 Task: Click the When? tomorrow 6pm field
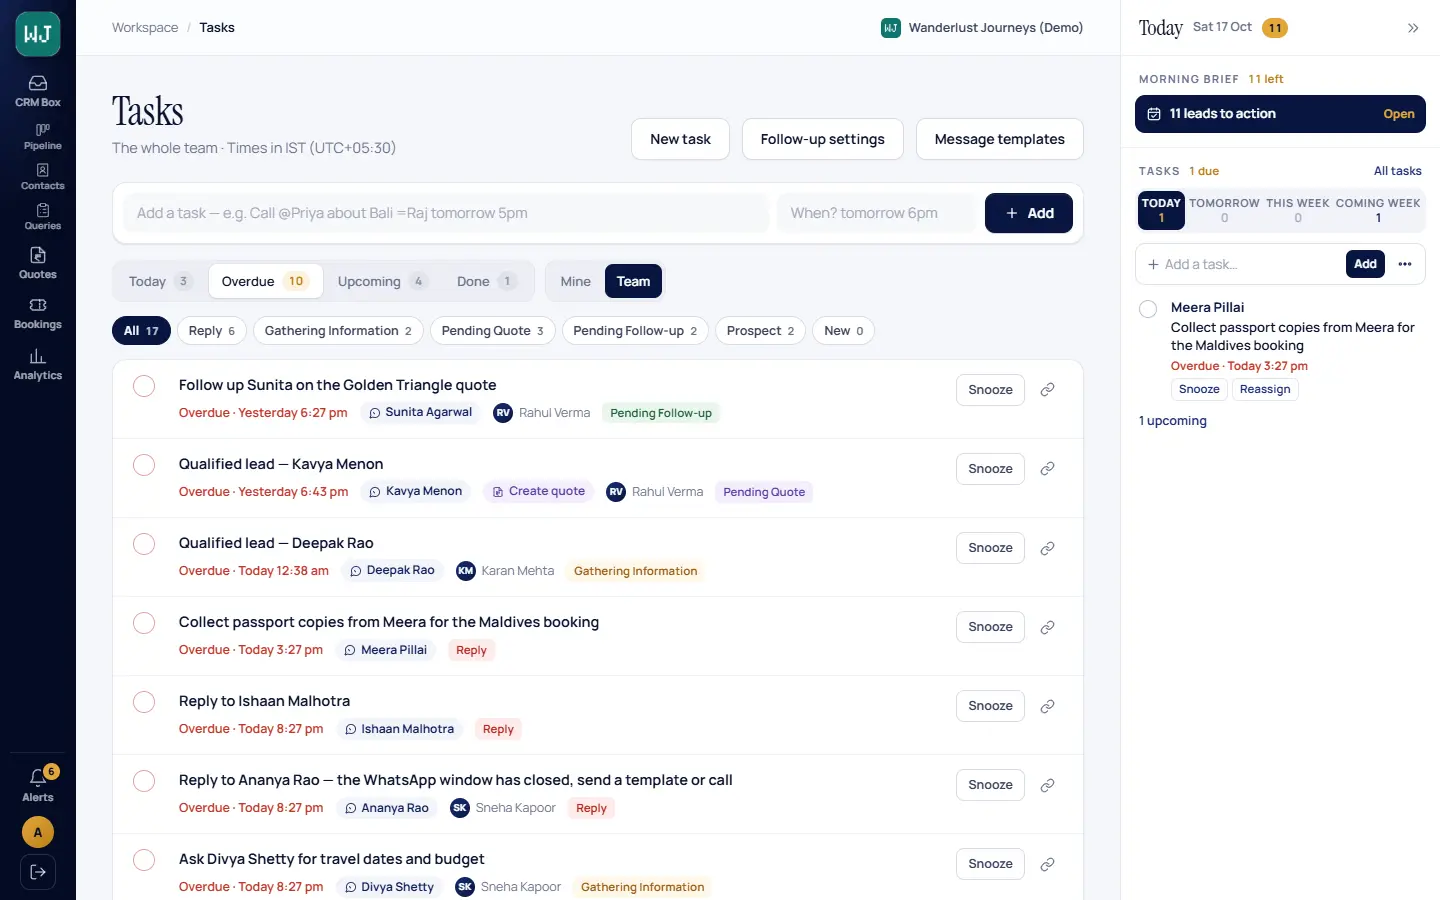[x=875, y=213]
